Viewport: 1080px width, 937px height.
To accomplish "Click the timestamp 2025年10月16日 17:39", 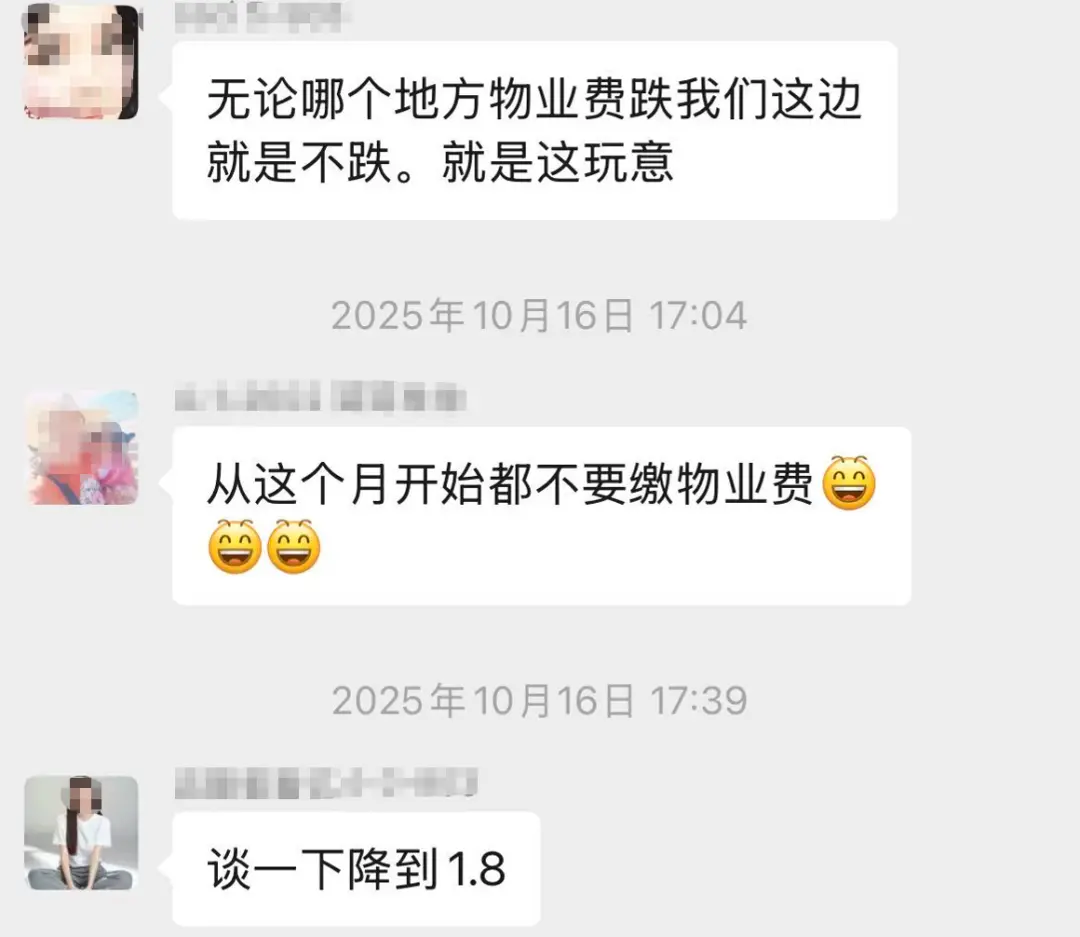I will point(539,701).
